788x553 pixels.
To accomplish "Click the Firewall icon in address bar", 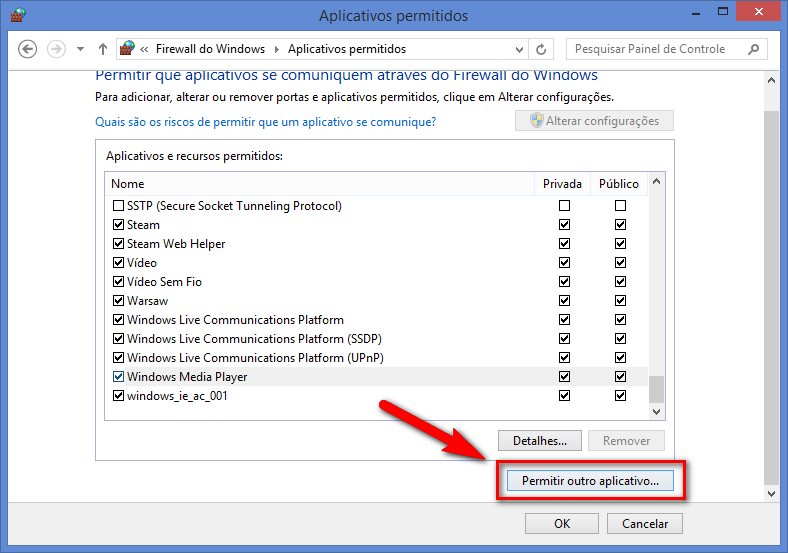I will (127, 48).
